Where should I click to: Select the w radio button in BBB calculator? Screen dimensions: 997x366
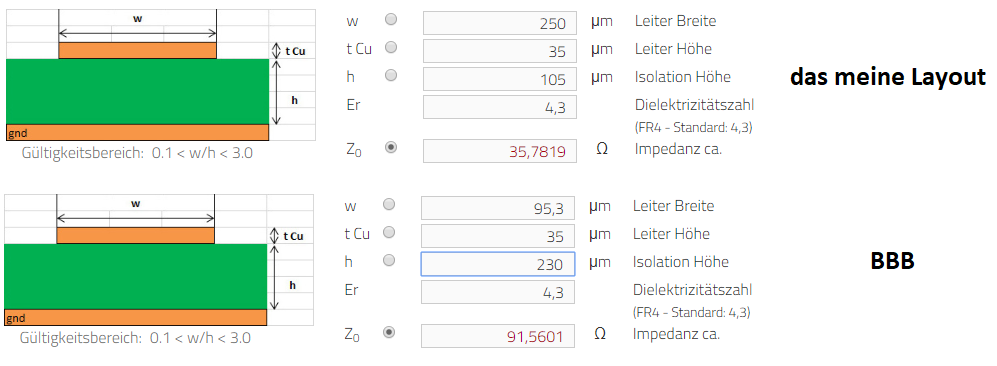click(x=389, y=204)
